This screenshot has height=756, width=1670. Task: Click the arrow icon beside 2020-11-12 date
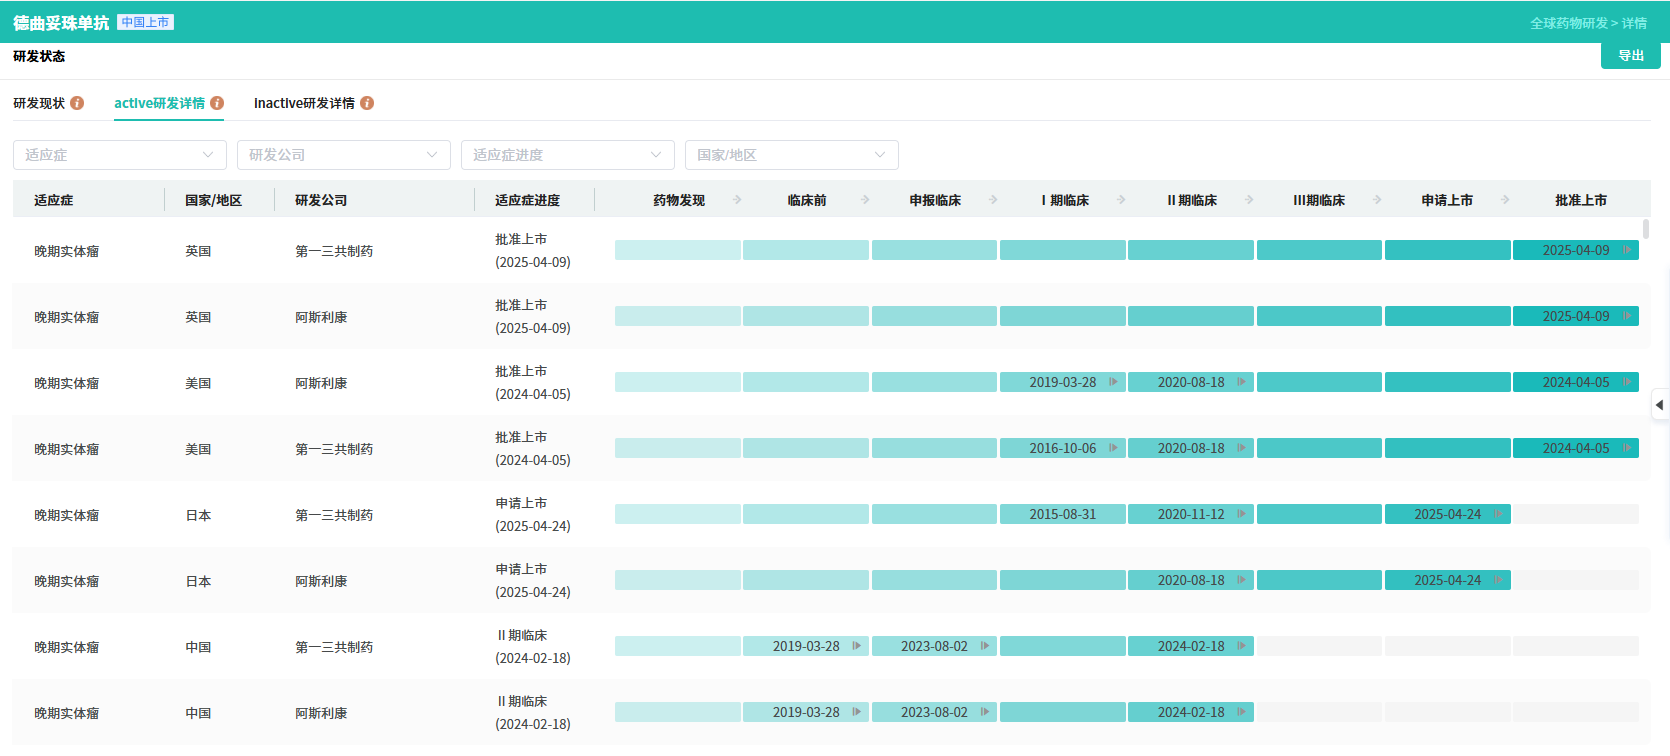[x=1241, y=514]
